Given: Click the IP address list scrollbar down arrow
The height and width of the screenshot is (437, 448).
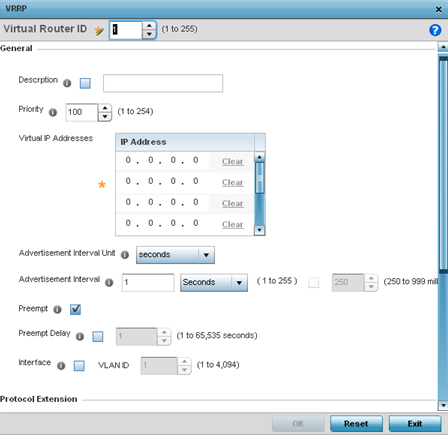Looking at the screenshot, I should 259,230.
